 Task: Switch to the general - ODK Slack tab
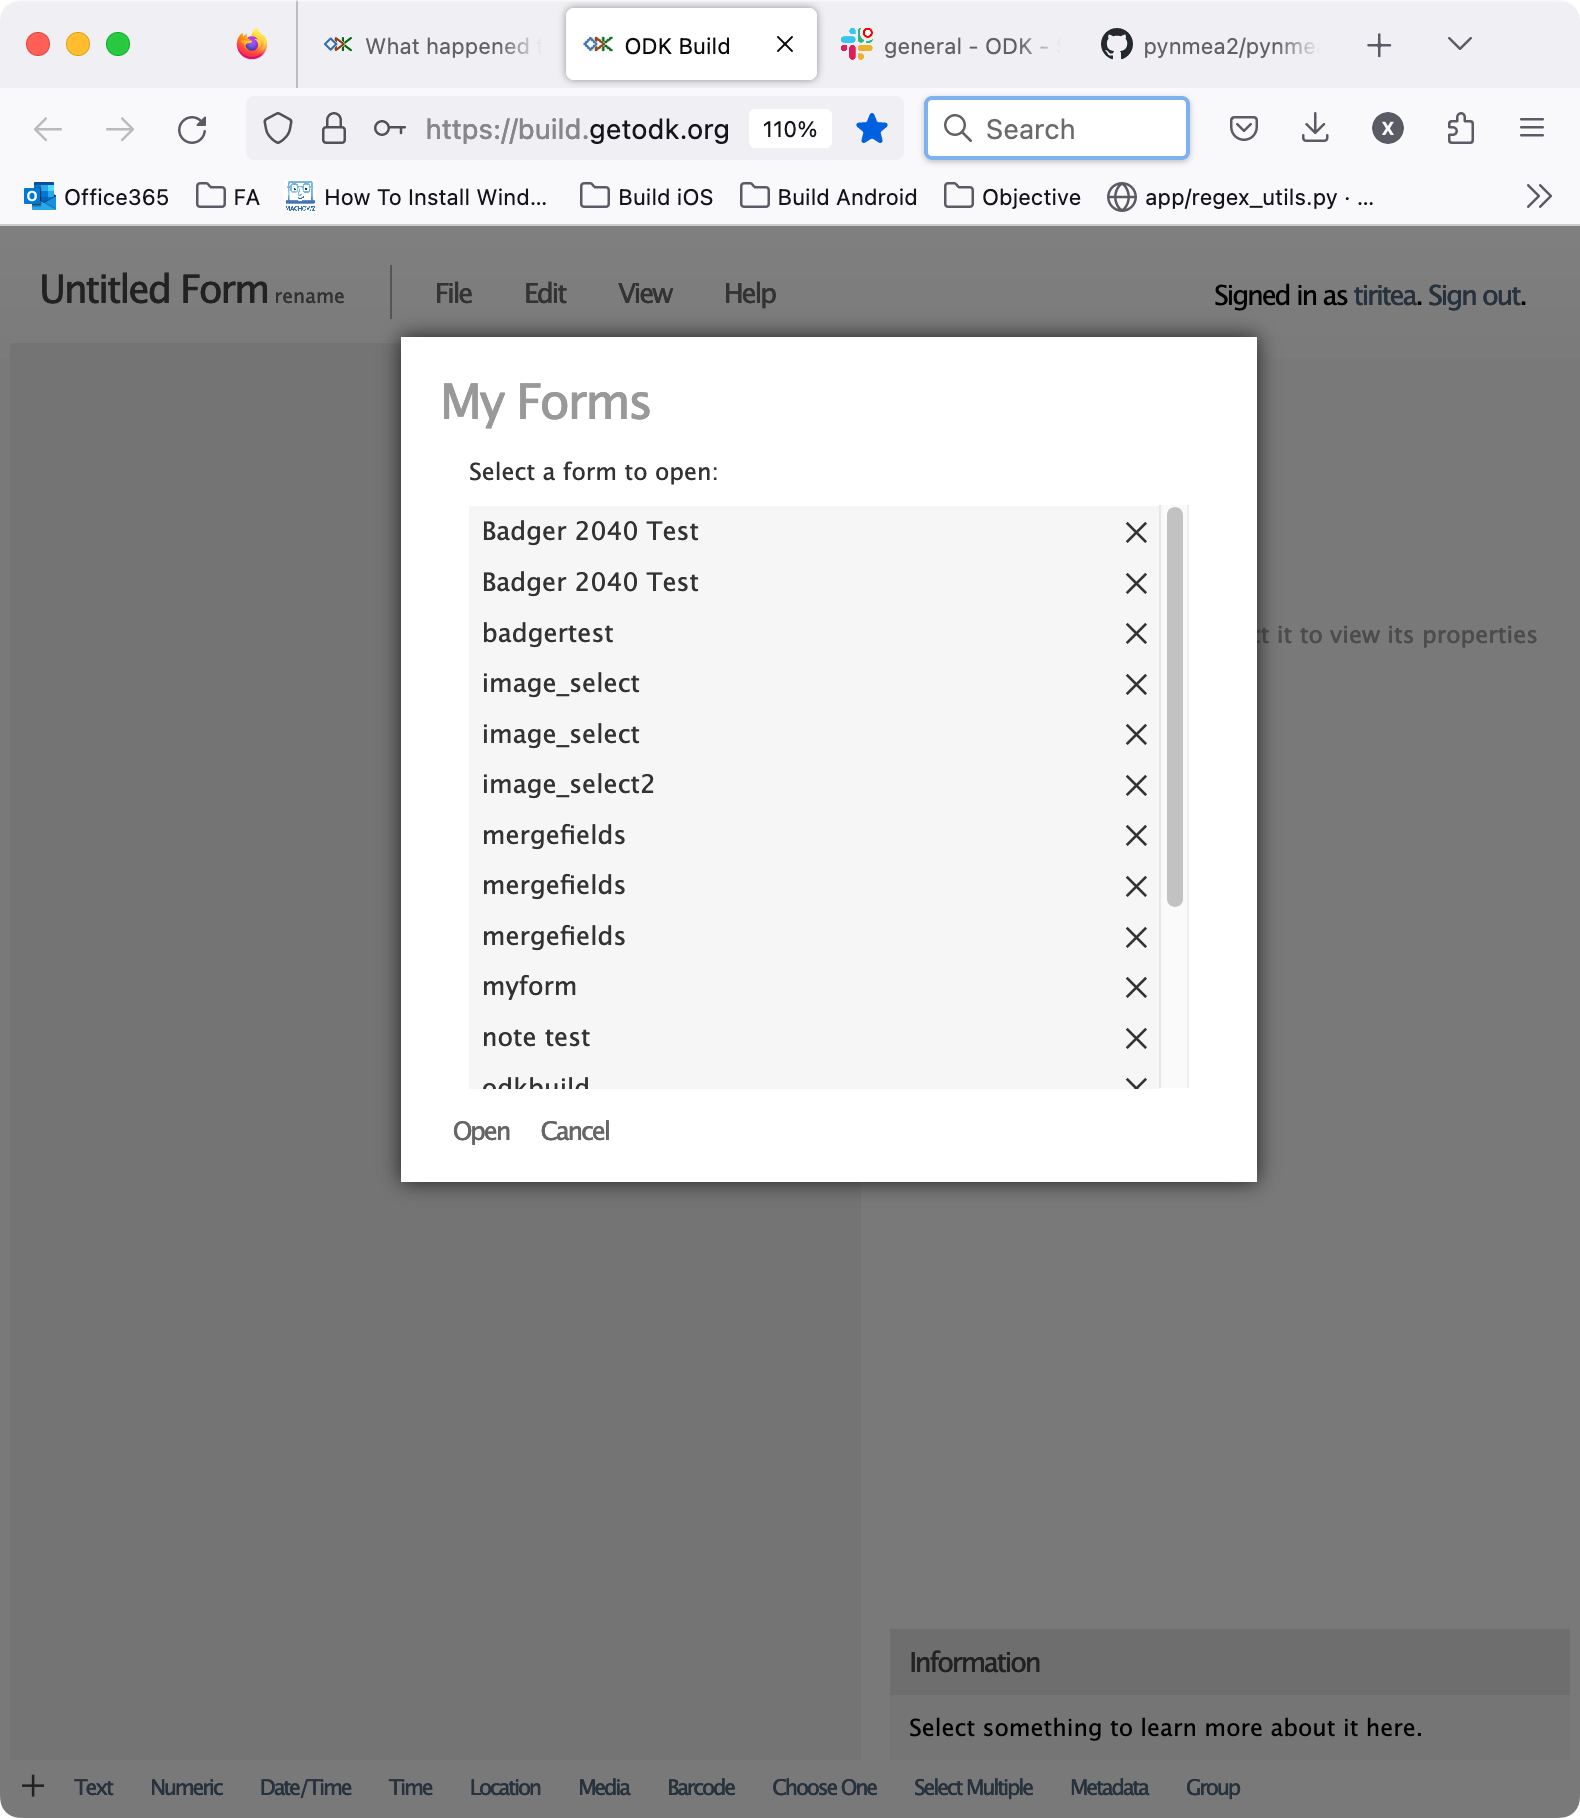click(x=950, y=45)
